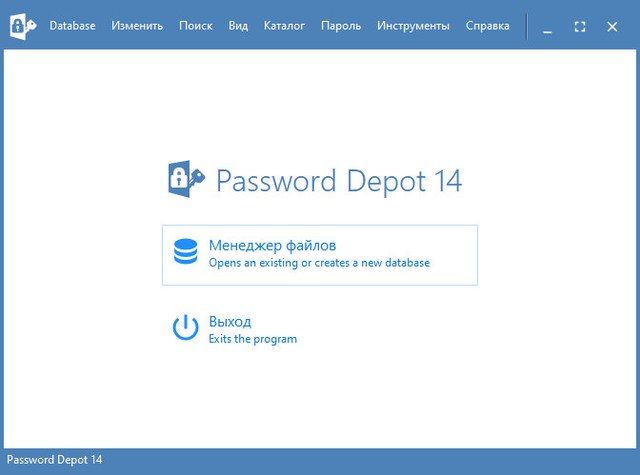The image size is (640, 475).
Task: Open the Инструменты menu
Action: pos(413,26)
